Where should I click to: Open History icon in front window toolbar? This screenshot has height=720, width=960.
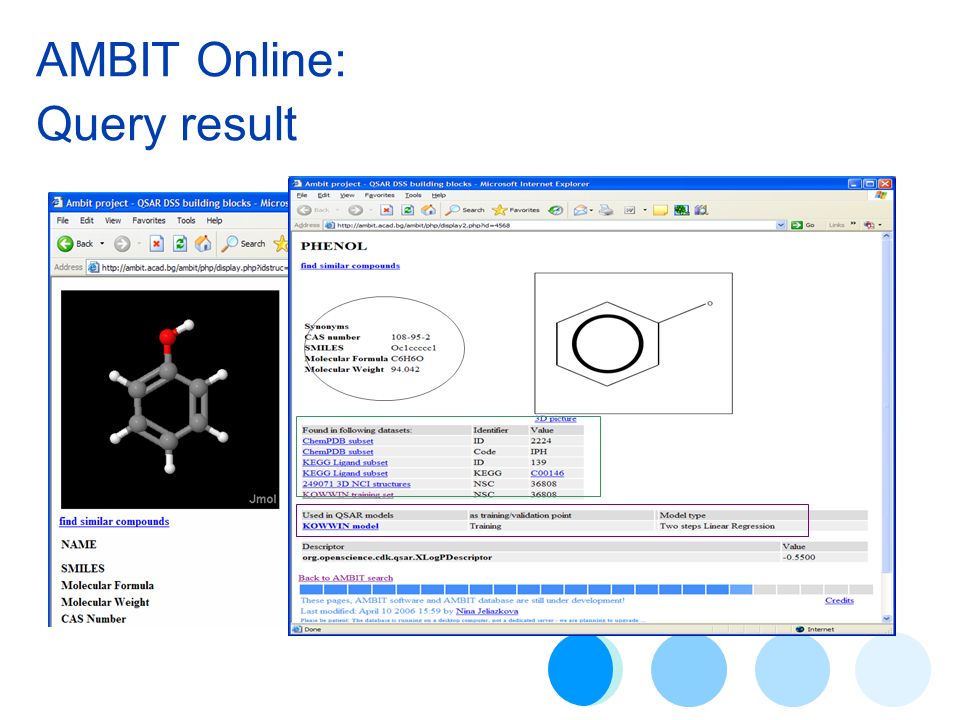tap(555, 210)
